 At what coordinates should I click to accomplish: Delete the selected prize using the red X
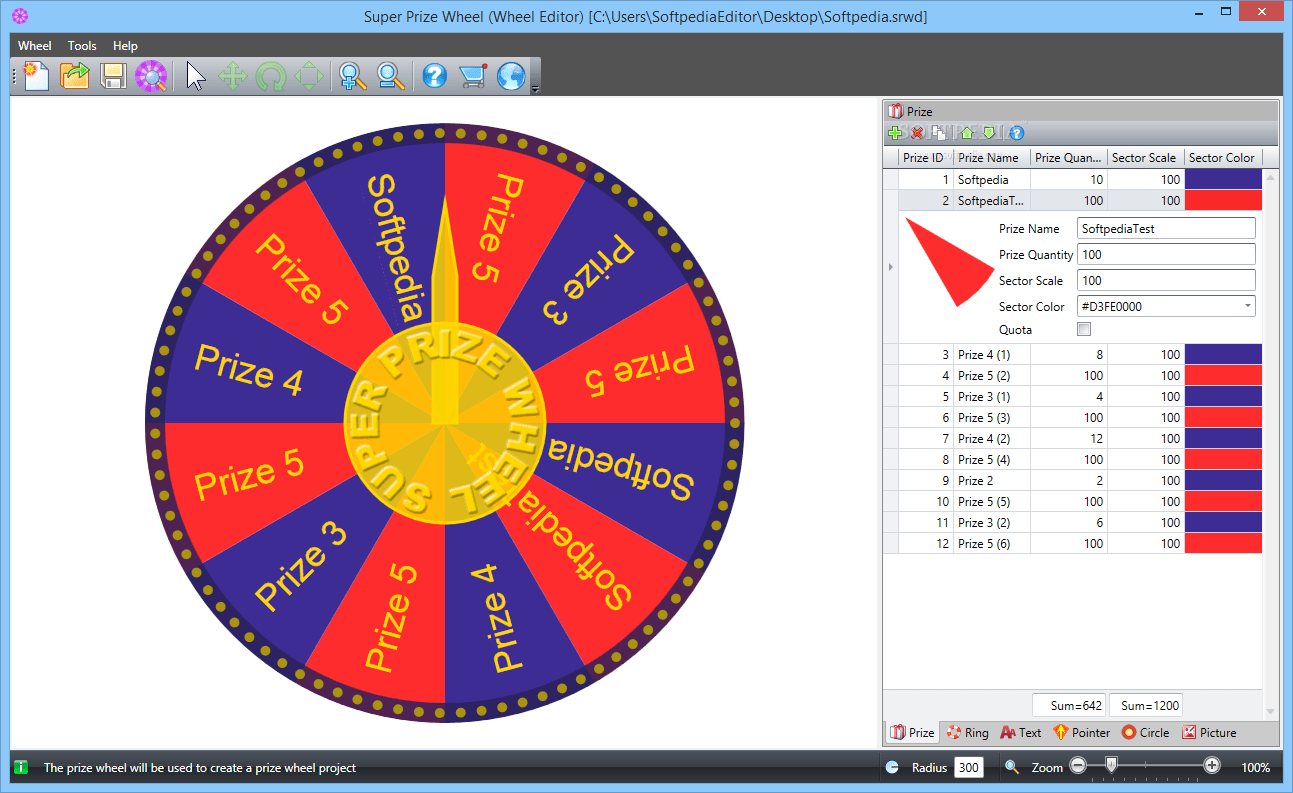917,132
